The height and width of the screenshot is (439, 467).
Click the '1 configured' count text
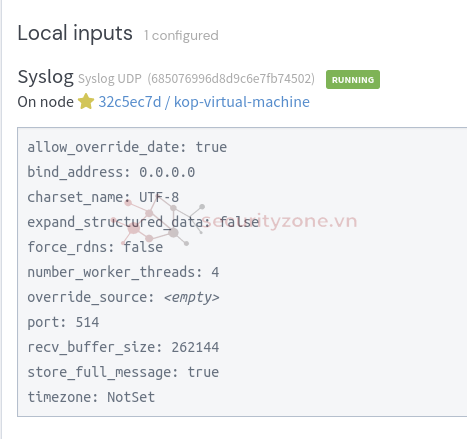(181, 36)
